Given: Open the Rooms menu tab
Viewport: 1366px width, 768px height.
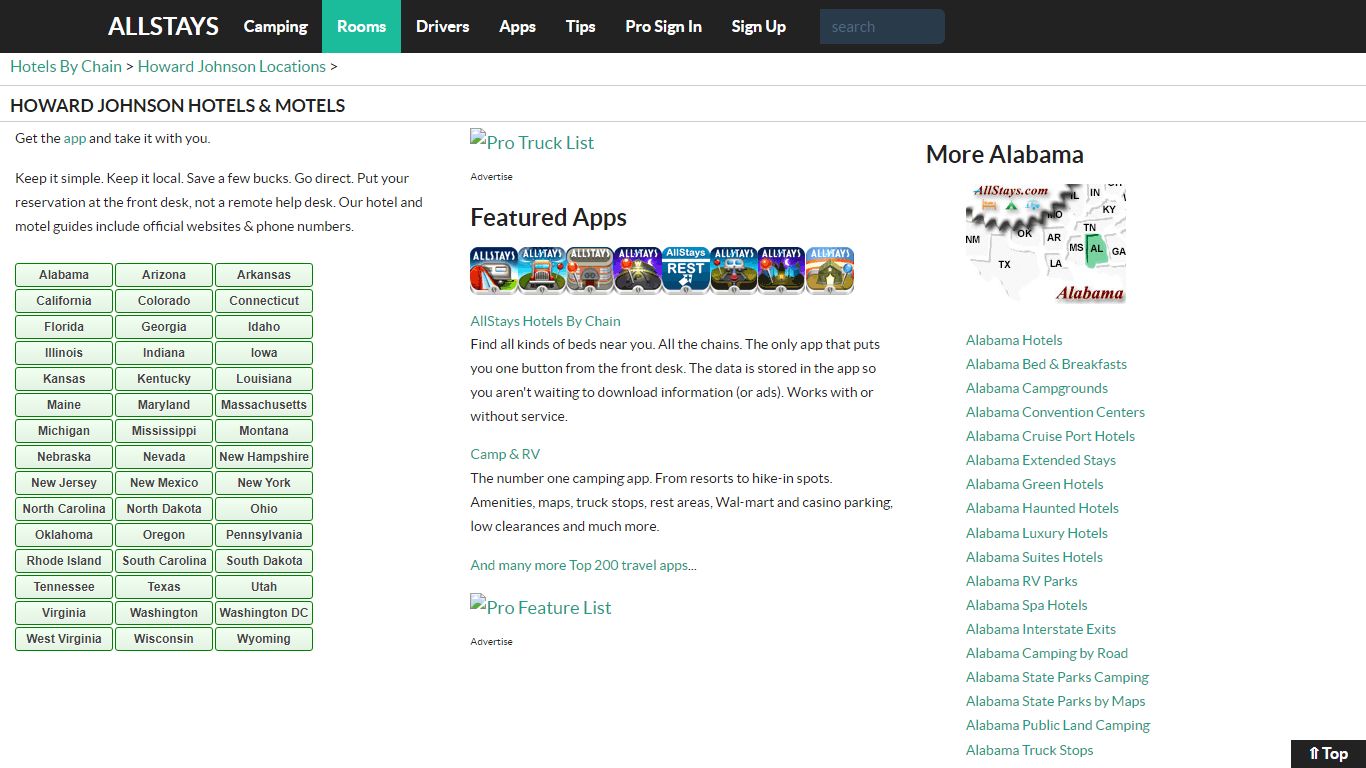Looking at the screenshot, I should coord(361,27).
